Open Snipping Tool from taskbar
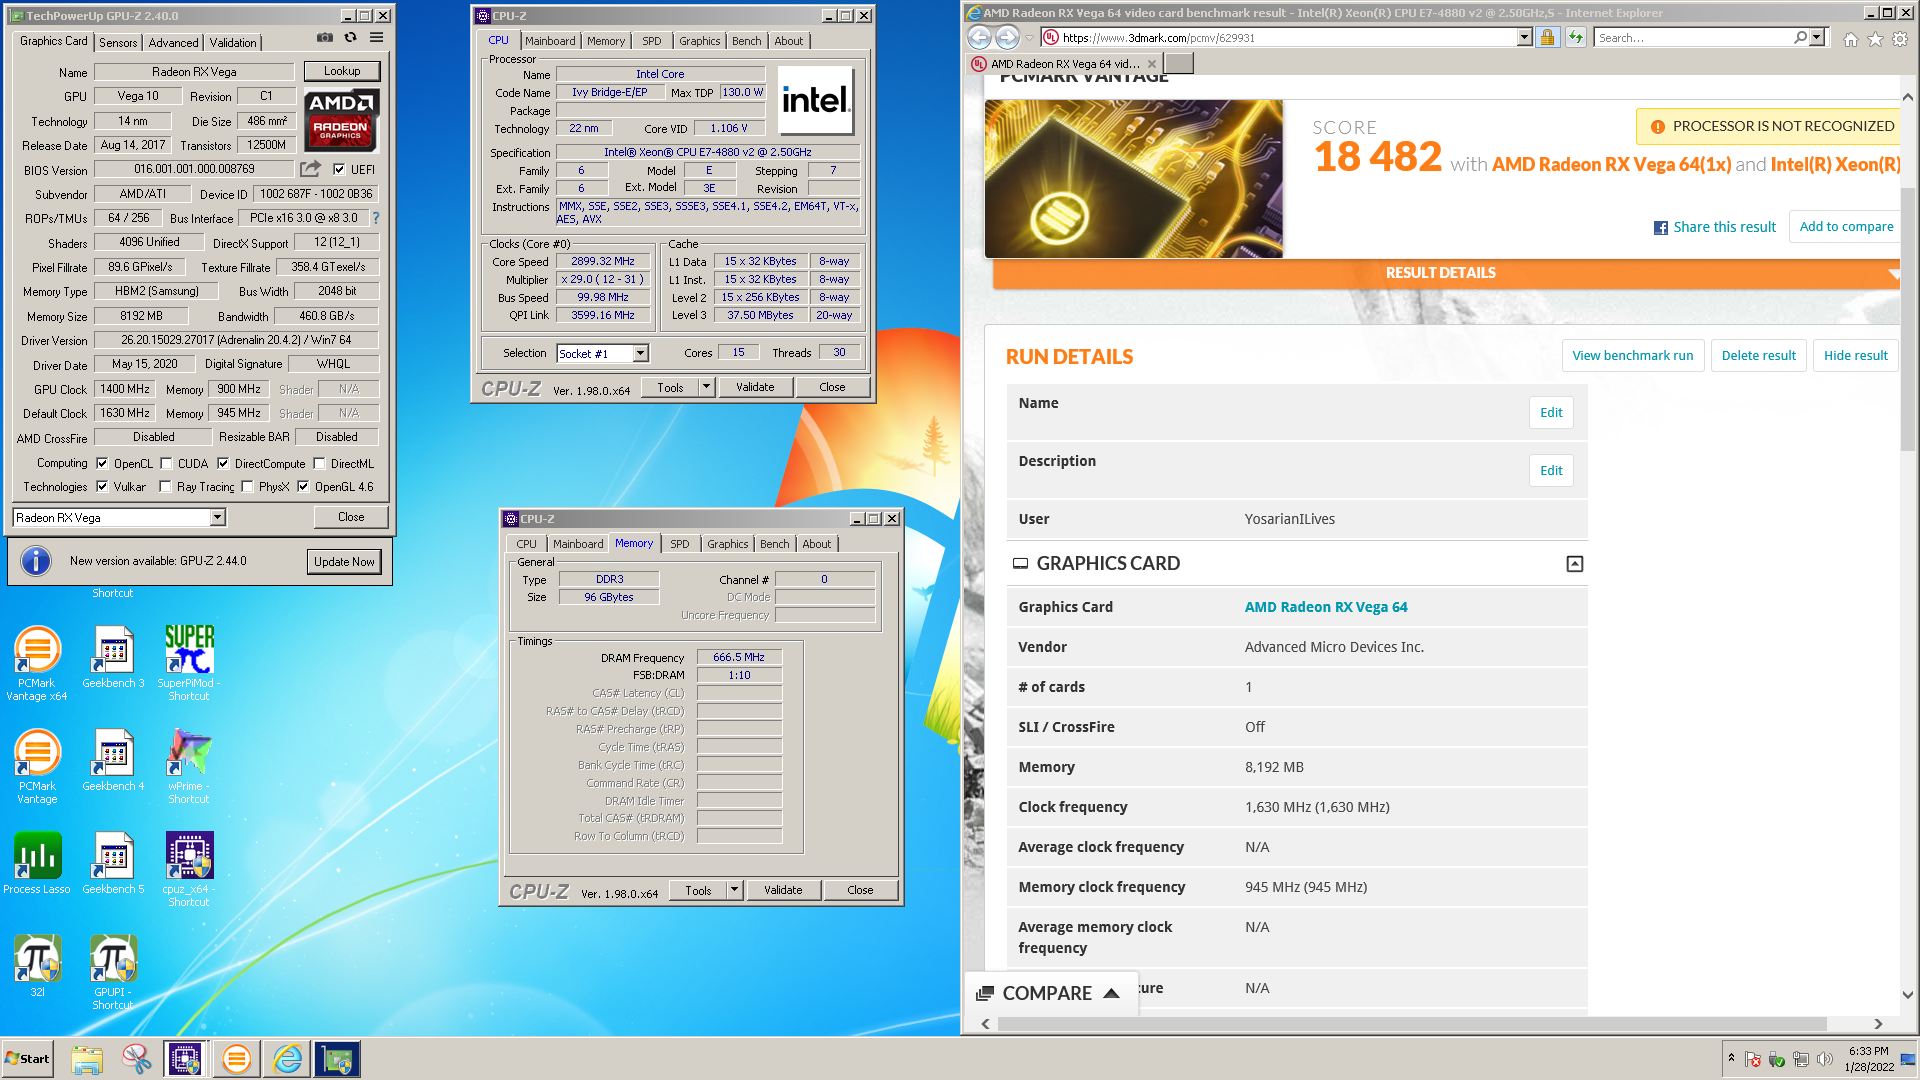This screenshot has height=1080, width=1920. pyautogui.click(x=136, y=1059)
